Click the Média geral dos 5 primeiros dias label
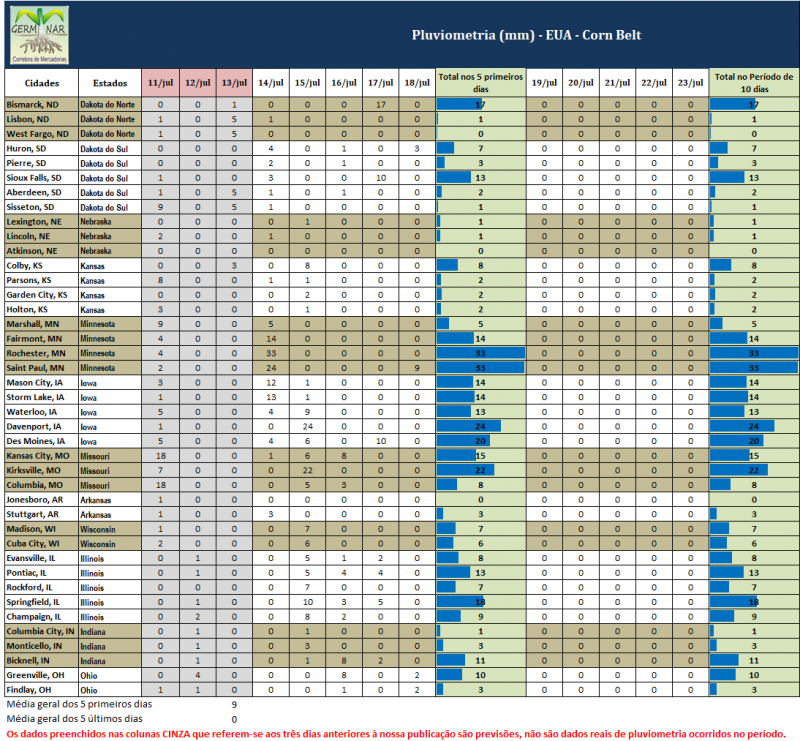This screenshot has width=800, height=741. tap(74, 704)
